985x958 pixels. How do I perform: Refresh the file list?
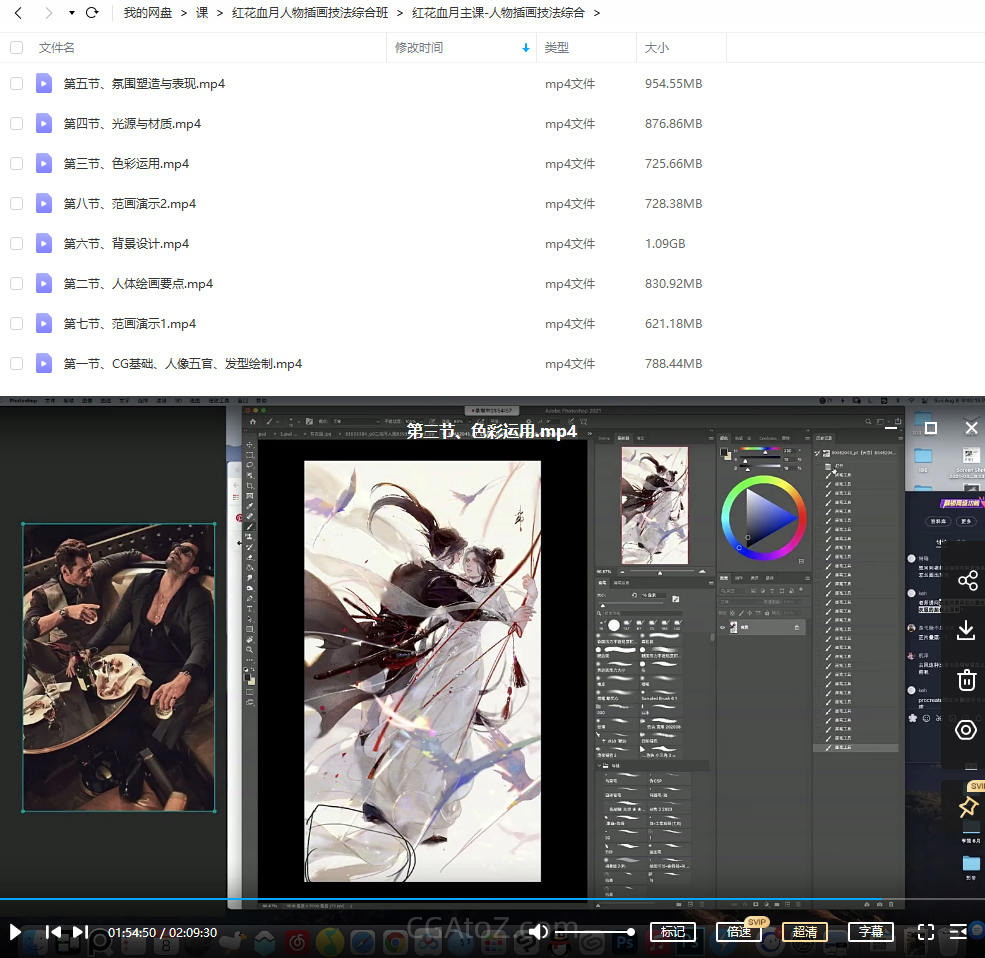coord(92,13)
